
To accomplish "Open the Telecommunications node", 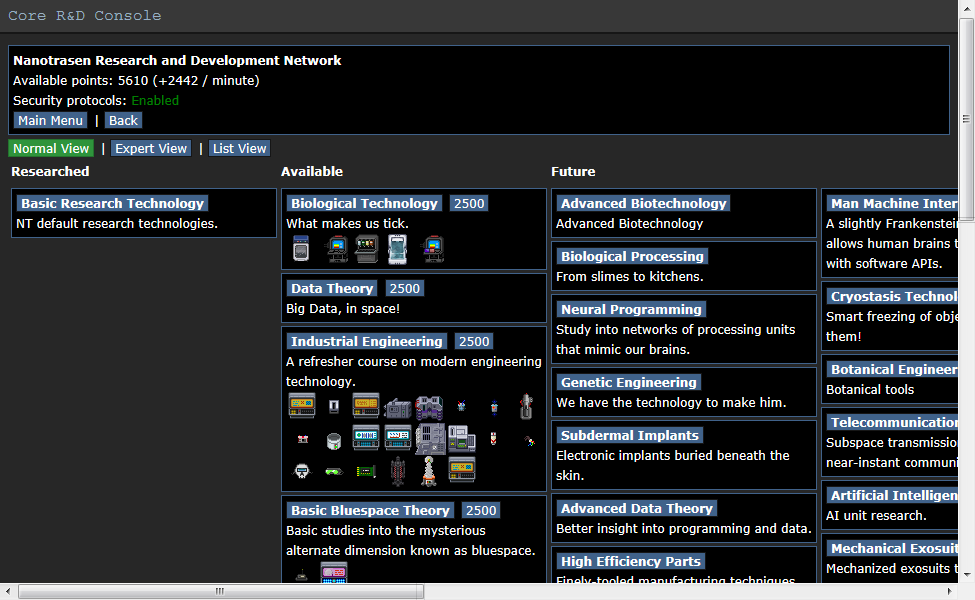I will pos(892,422).
